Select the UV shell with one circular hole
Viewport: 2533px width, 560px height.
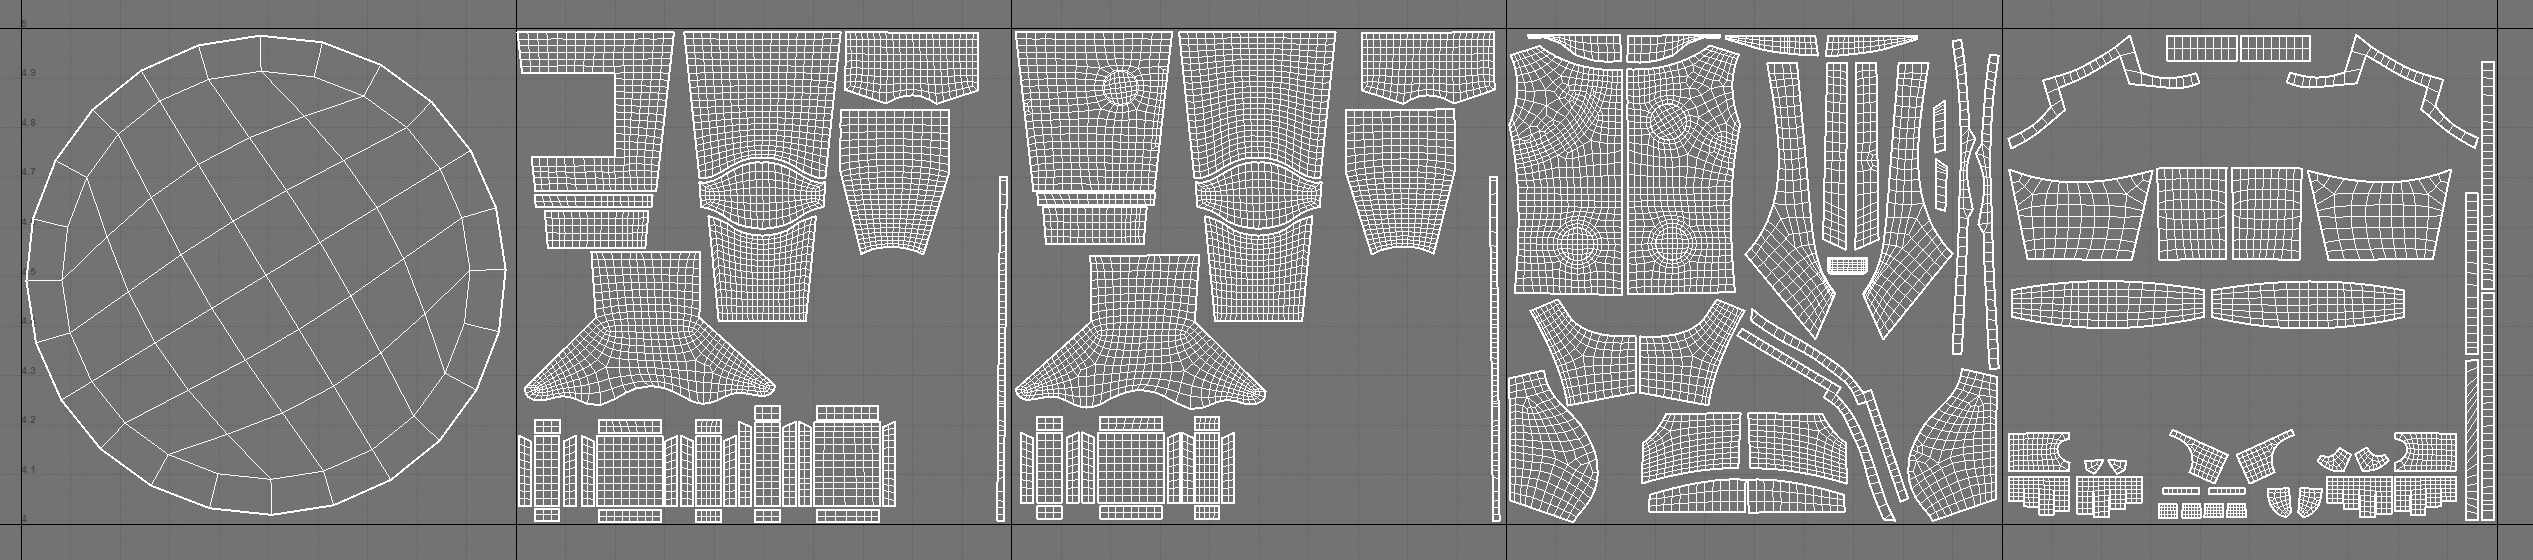click(x=1093, y=112)
